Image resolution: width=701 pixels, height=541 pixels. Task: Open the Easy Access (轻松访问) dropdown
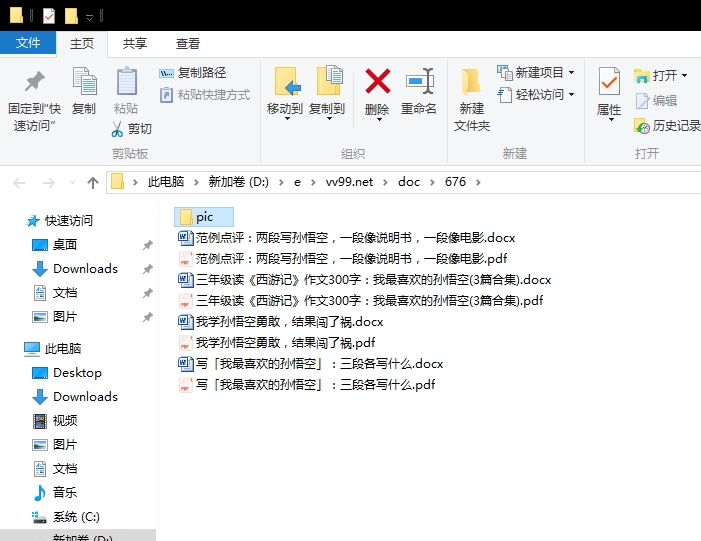[x=536, y=95]
